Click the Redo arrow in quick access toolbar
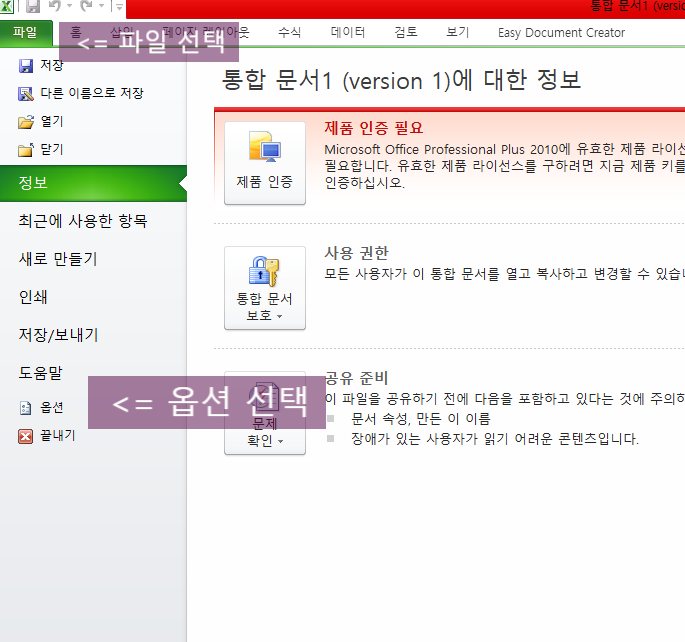Viewport: 685px width, 642px height. (x=86, y=6)
